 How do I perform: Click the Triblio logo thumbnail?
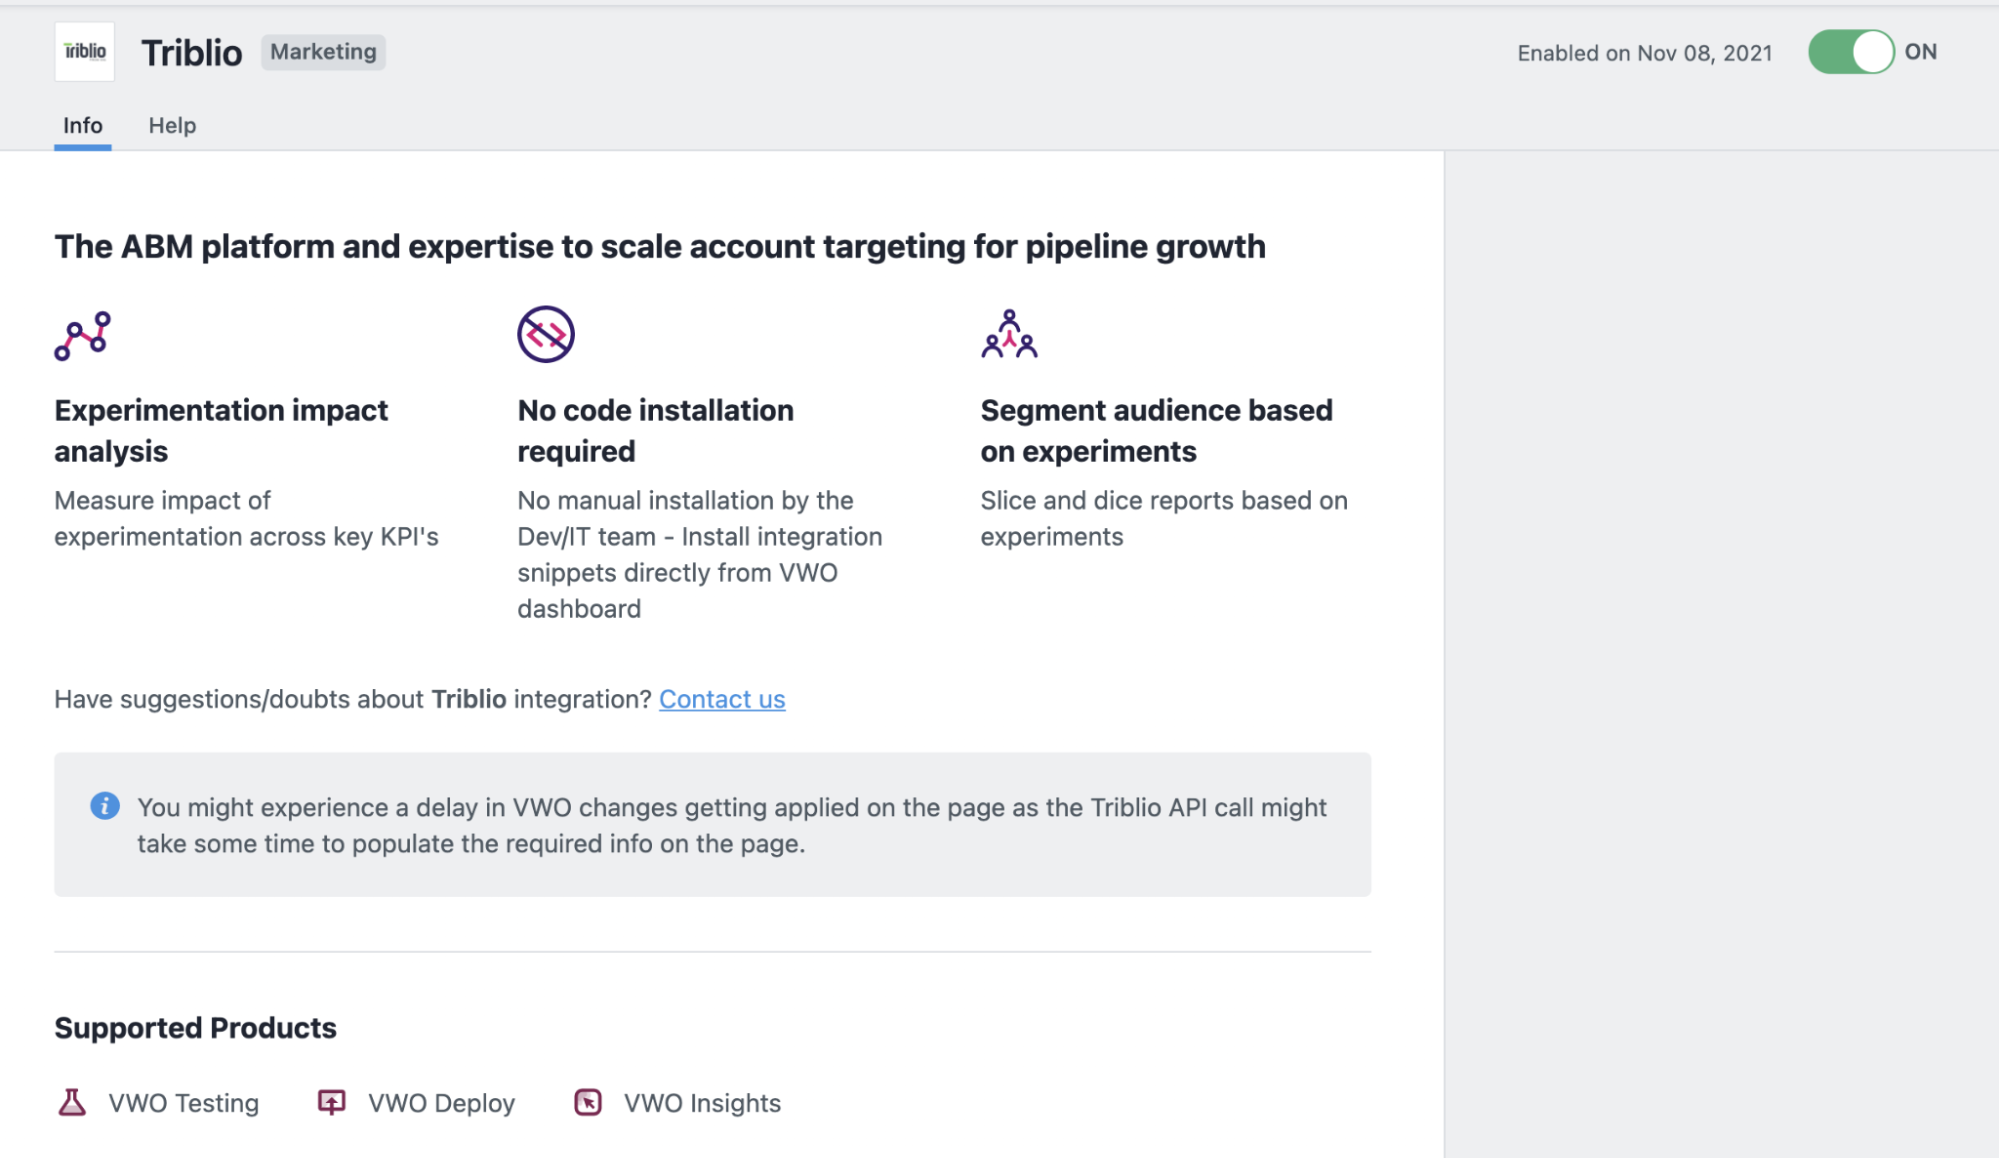click(84, 51)
